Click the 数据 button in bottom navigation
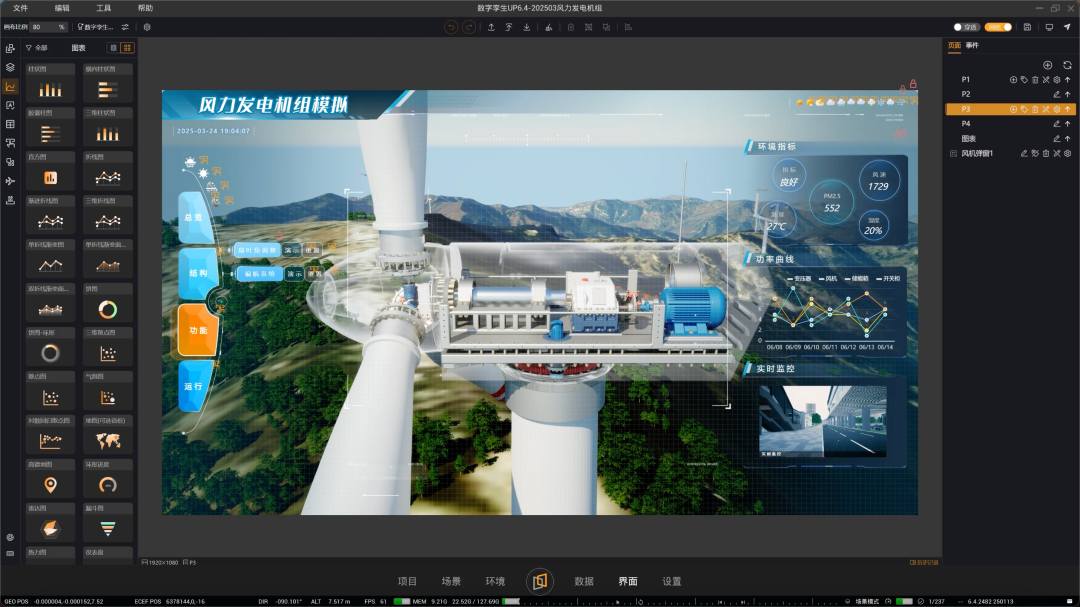Image resolution: width=1080 pixels, height=607 pixels. pyautogui.click(x=585, y=581)
